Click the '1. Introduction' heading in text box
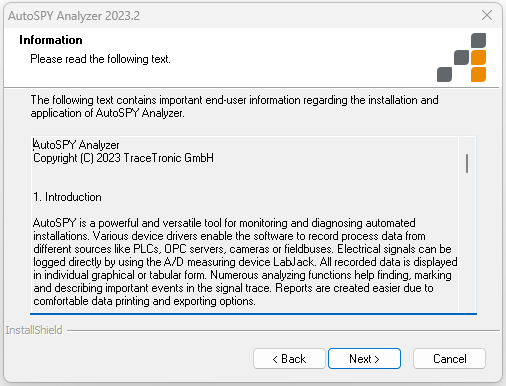The width and height of the screenshot is (506, 386). point(67,197)
